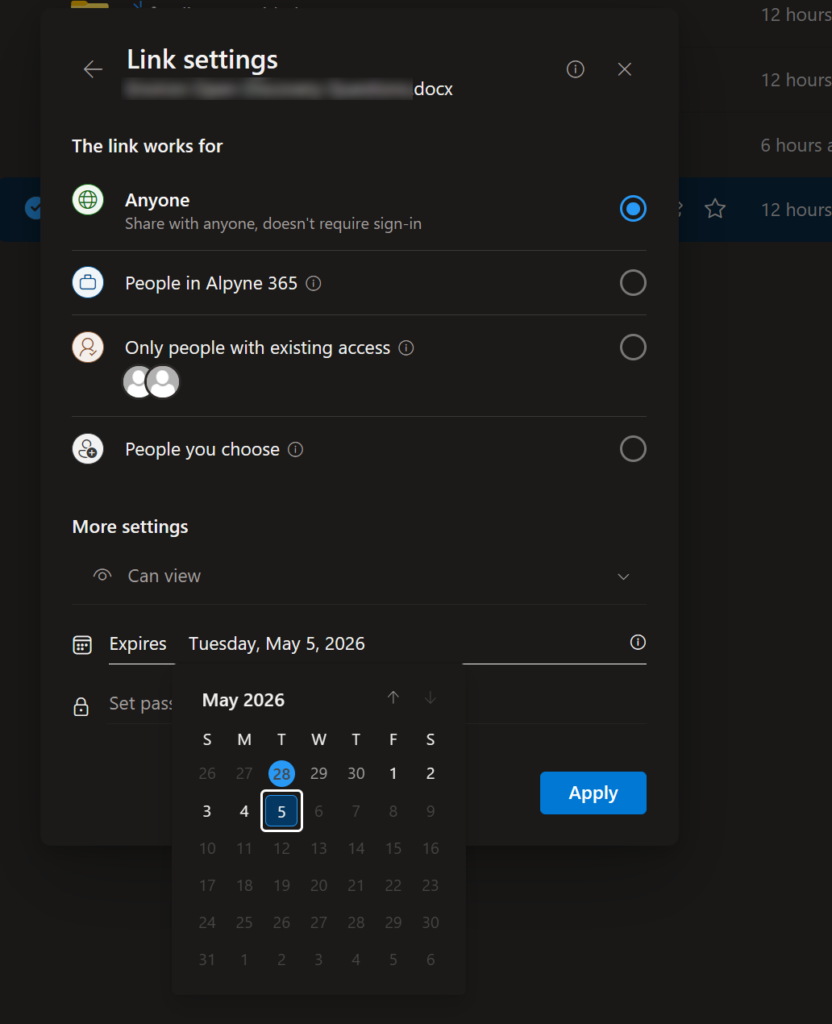Click the add-person icon for People you choose

click(x=87, y=448)
